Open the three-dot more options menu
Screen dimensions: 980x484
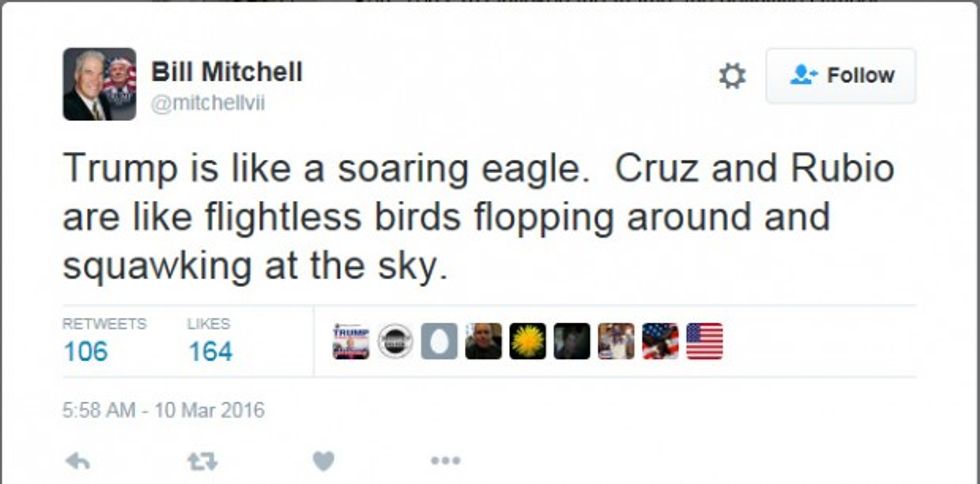[x=445, y=461]
